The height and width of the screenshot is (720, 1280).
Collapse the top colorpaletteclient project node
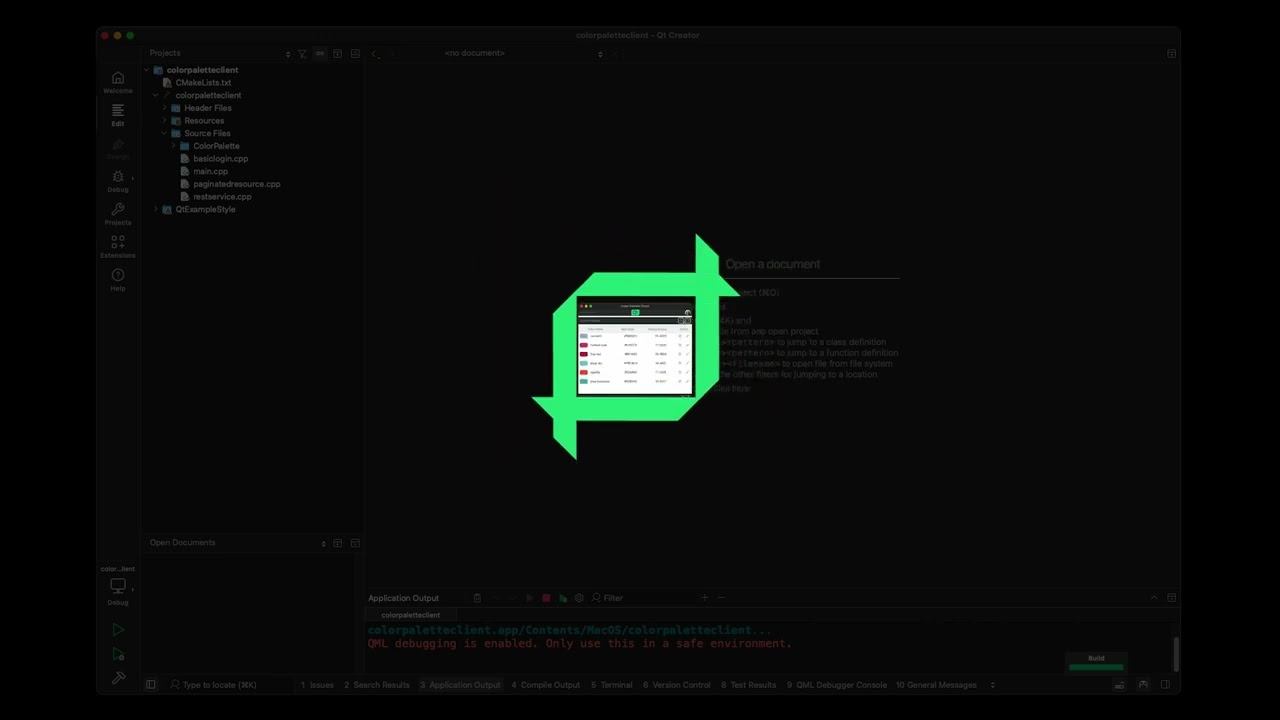pos(147,70)
